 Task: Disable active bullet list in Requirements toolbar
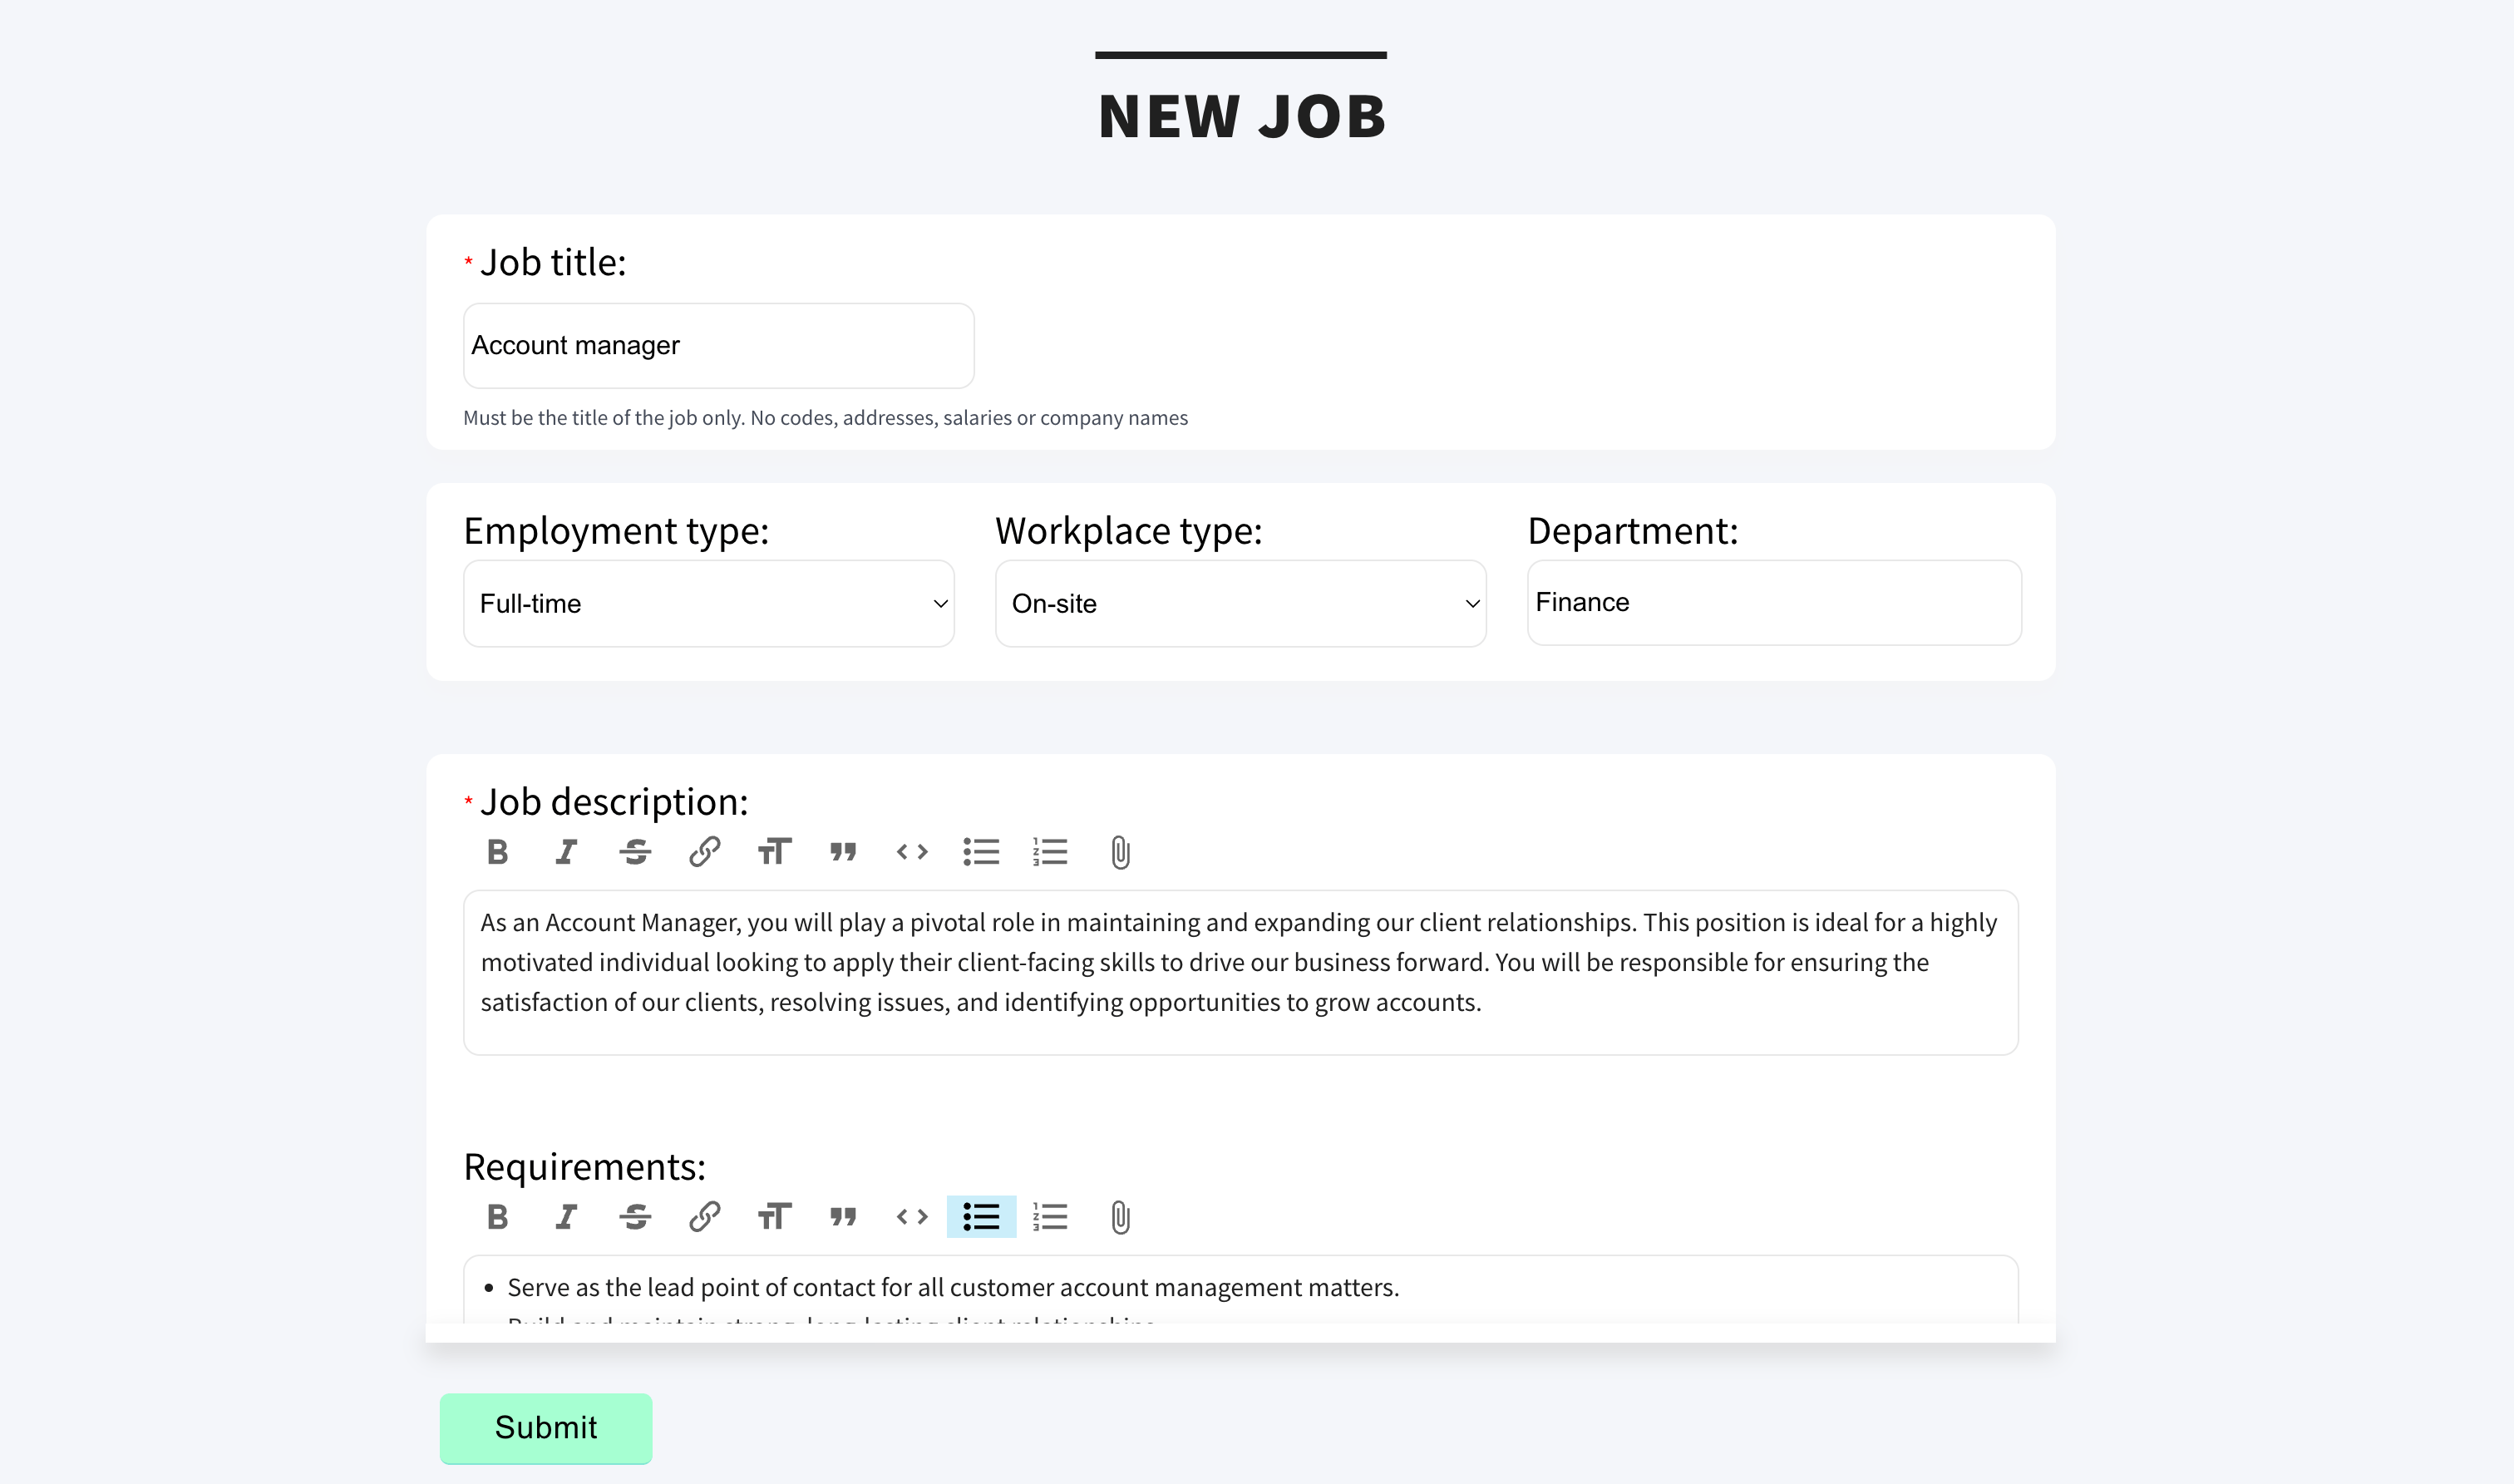tap(981, 1217)
